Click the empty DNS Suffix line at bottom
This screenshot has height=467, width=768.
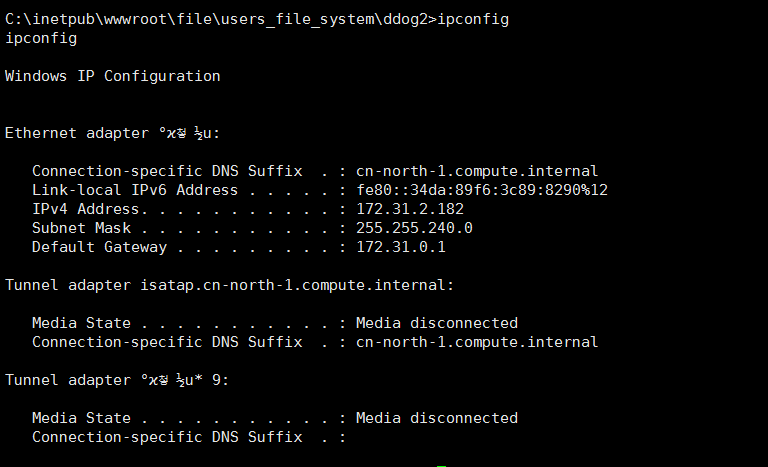pyautogui.click(x=189, y=437)
